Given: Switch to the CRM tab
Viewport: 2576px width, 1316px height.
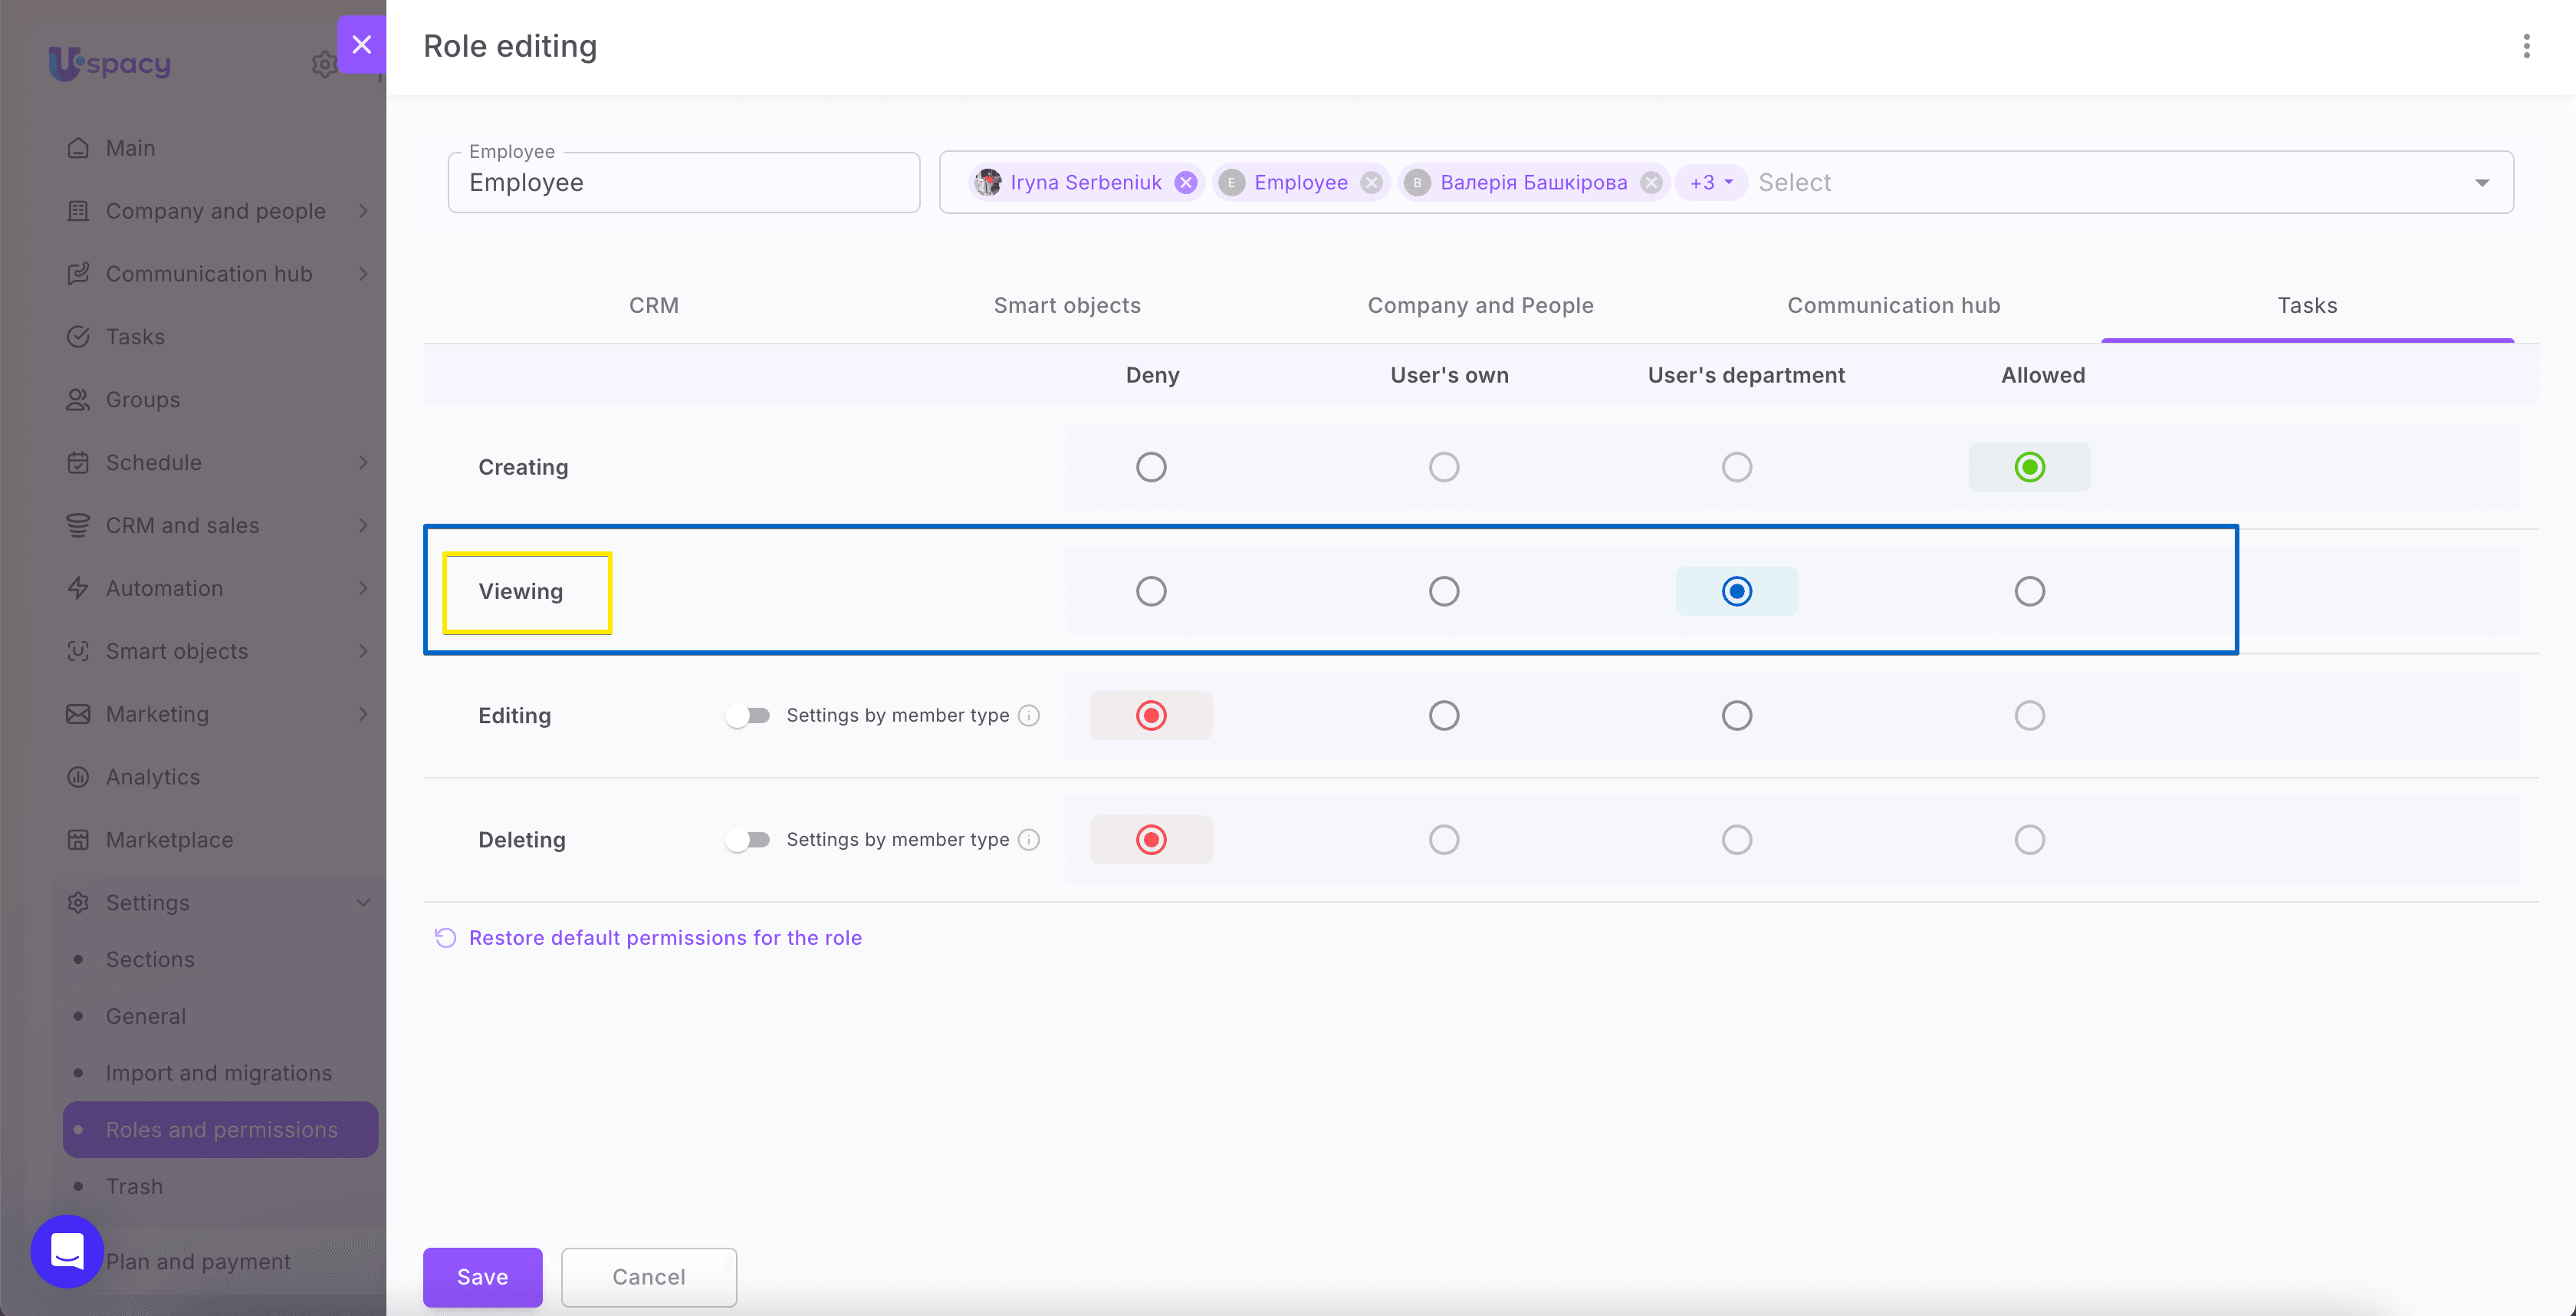Looking at the screenshot, I should coord(654,306).
